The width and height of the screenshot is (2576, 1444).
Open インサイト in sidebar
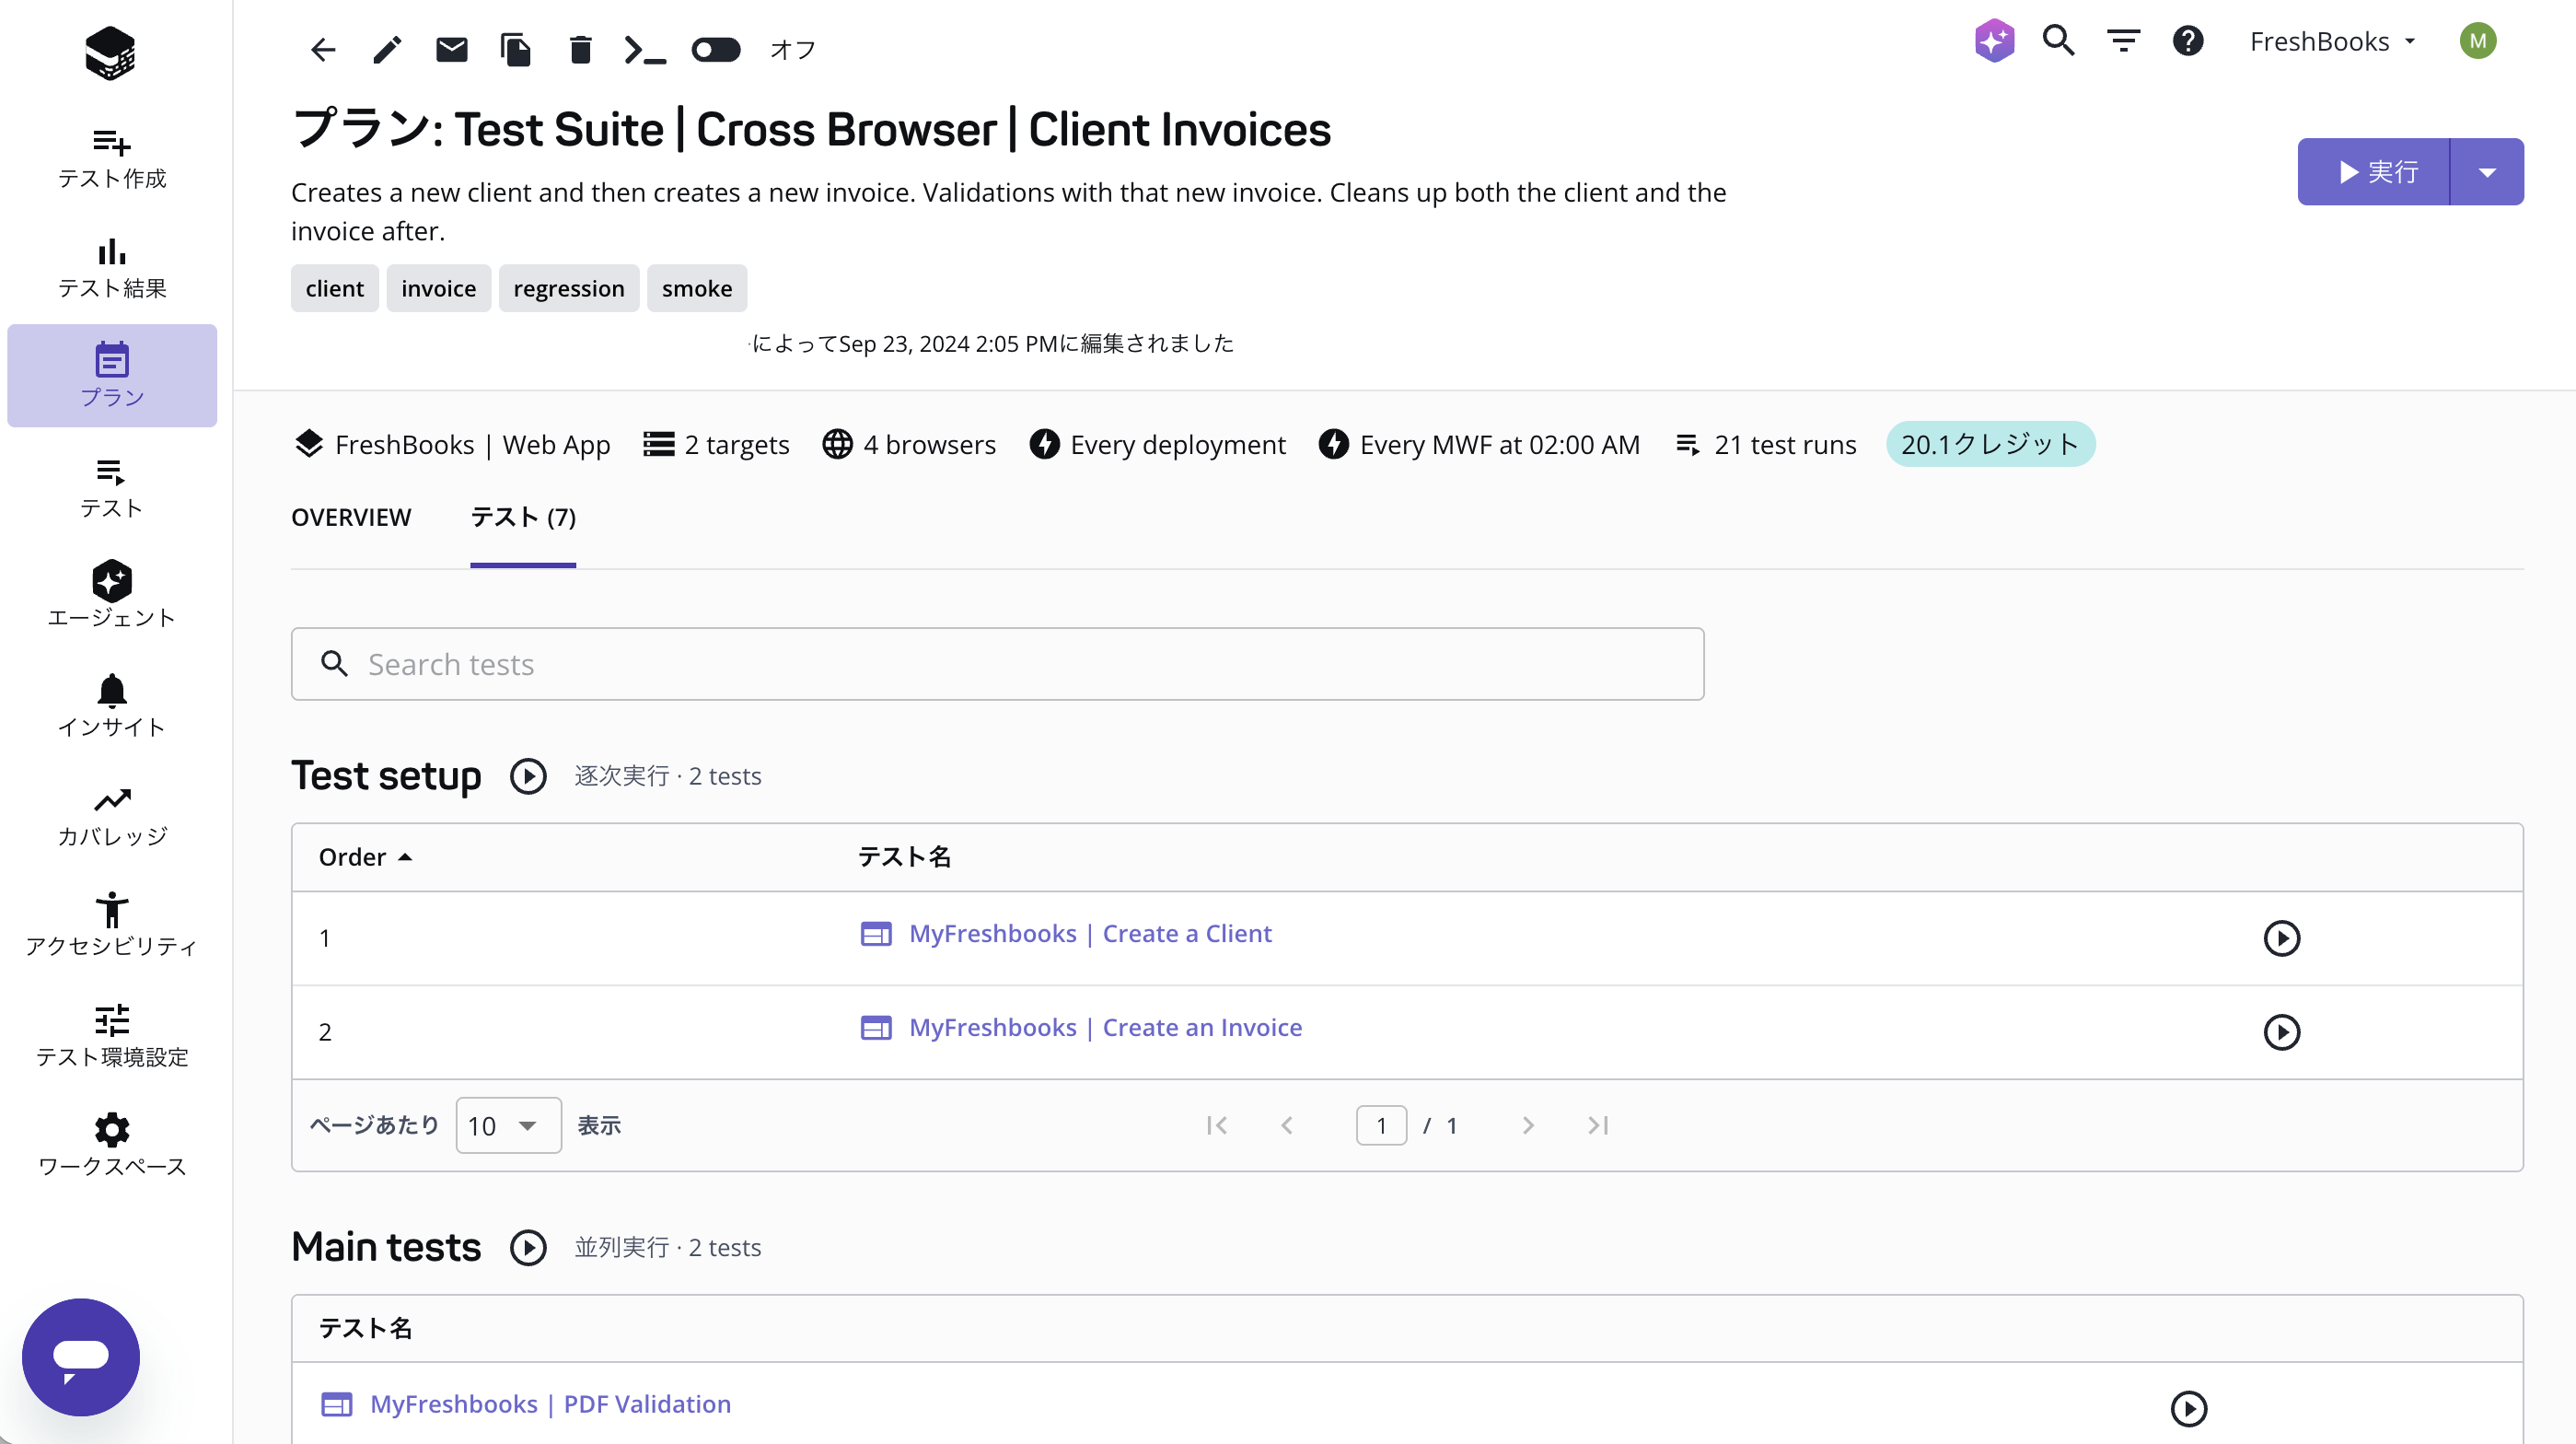(x=112, y=706)
